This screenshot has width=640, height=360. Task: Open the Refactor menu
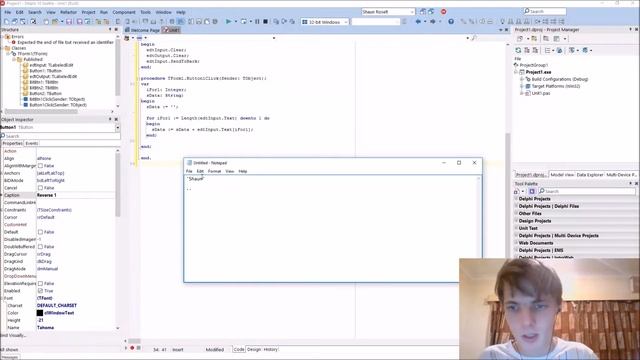pos(68,12)
